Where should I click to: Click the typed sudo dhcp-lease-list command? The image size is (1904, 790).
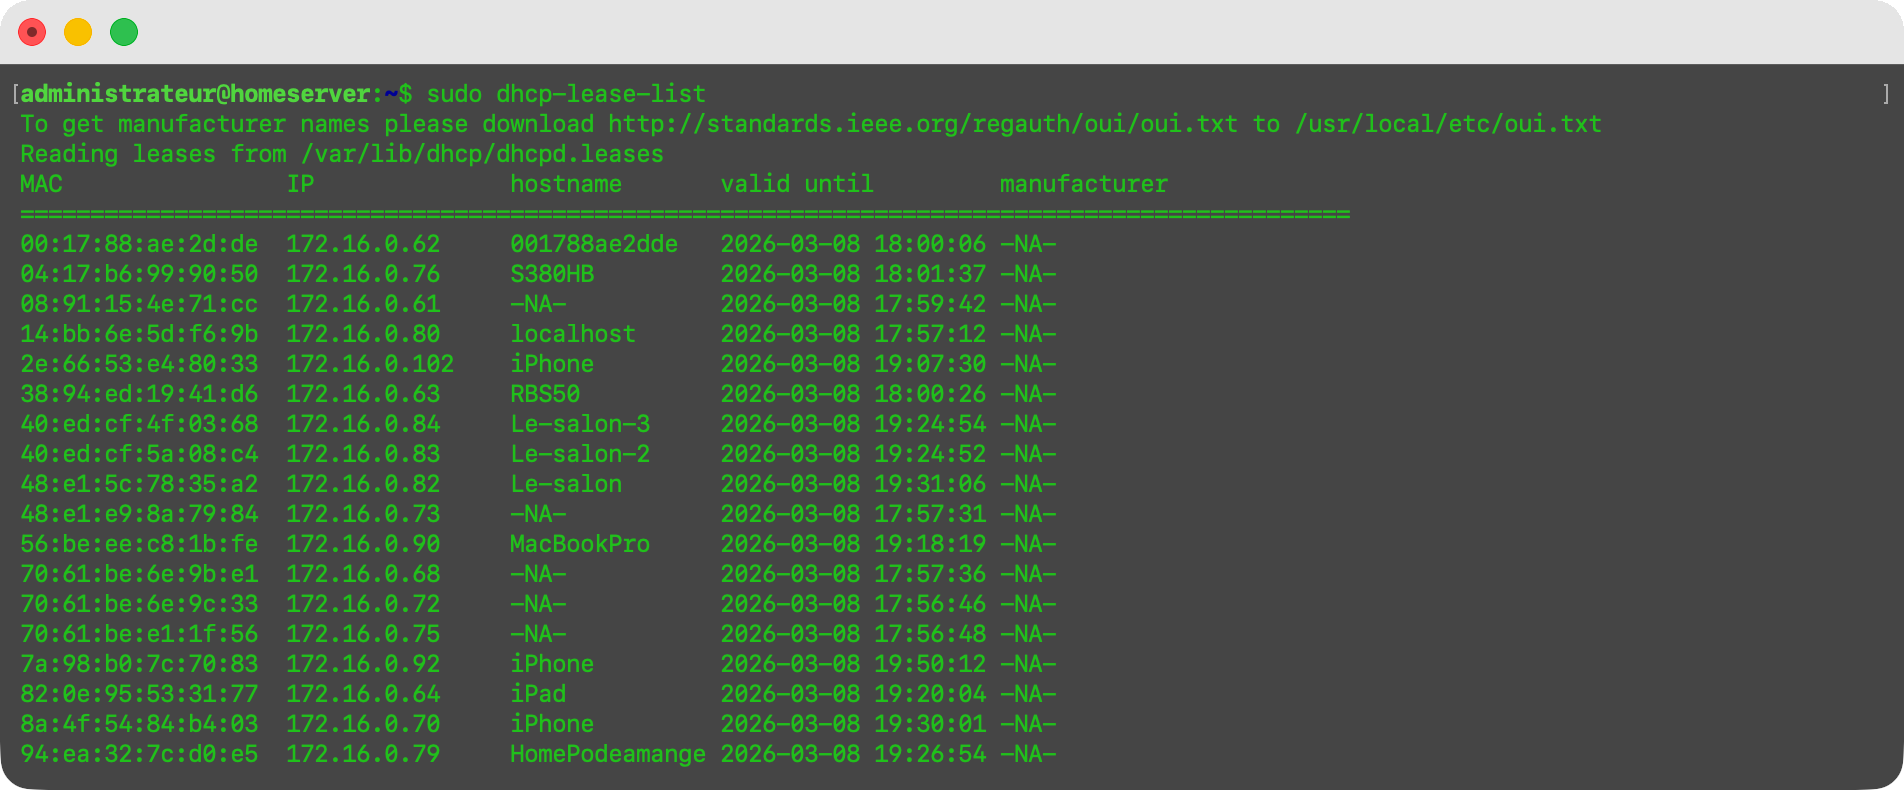566,94
